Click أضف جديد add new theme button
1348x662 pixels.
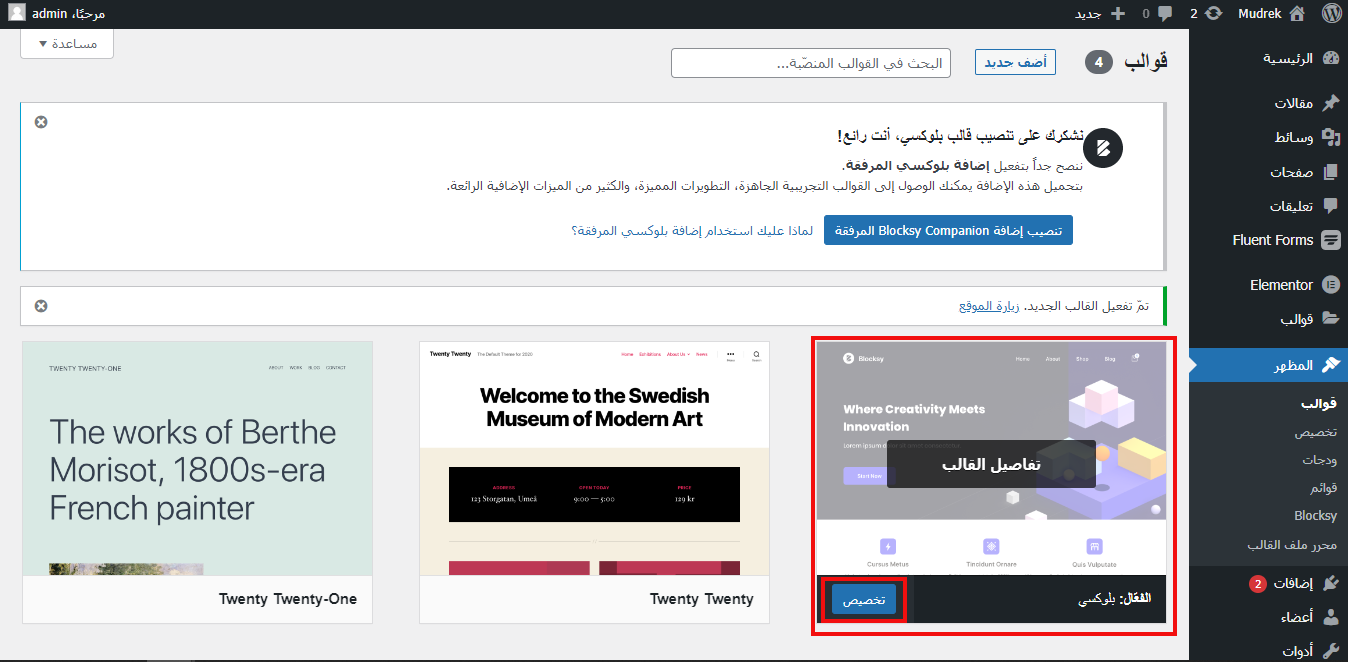click(x=1015, y=62)
